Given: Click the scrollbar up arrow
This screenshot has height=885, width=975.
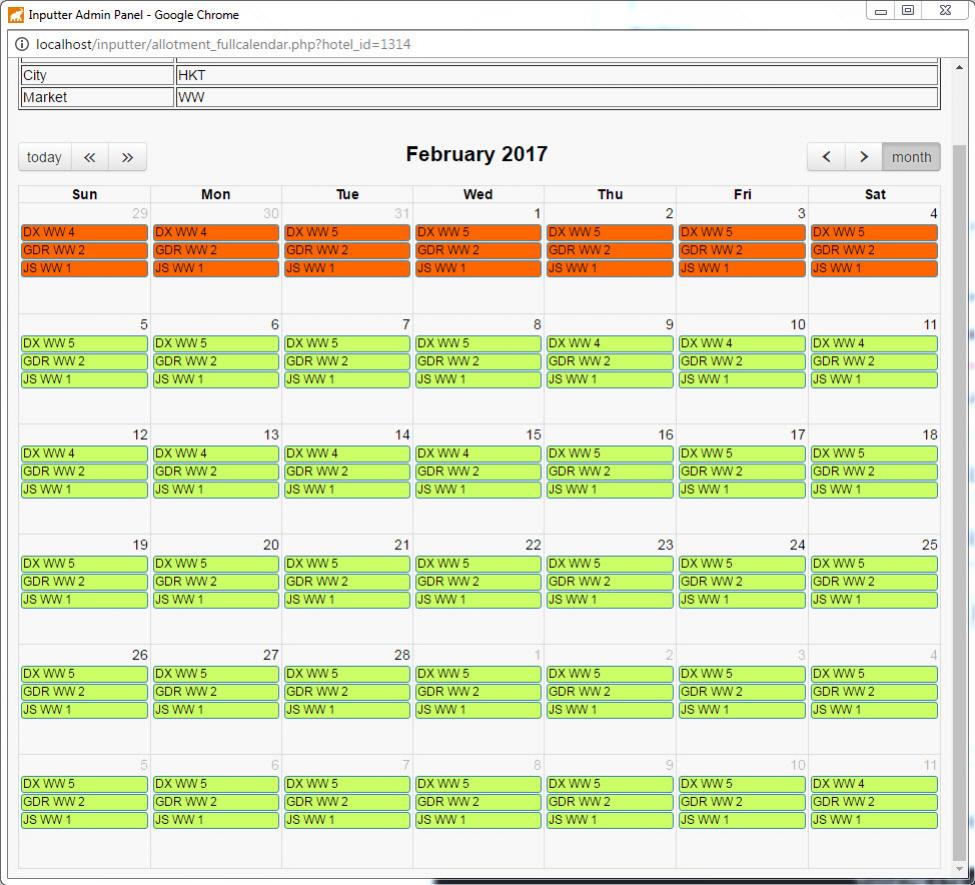Looking at the screenshot, I should pyautogui.click(x=959, y=67).
